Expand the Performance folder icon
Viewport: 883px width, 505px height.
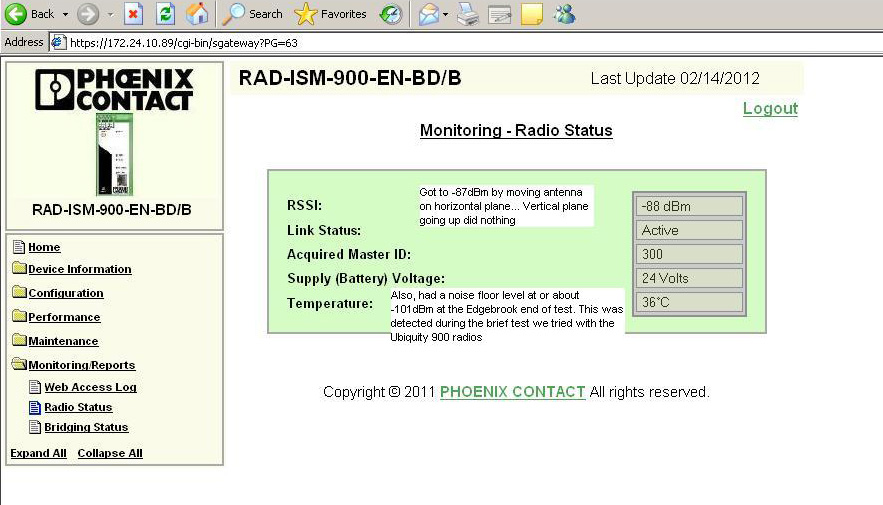(x=19, y=316)
